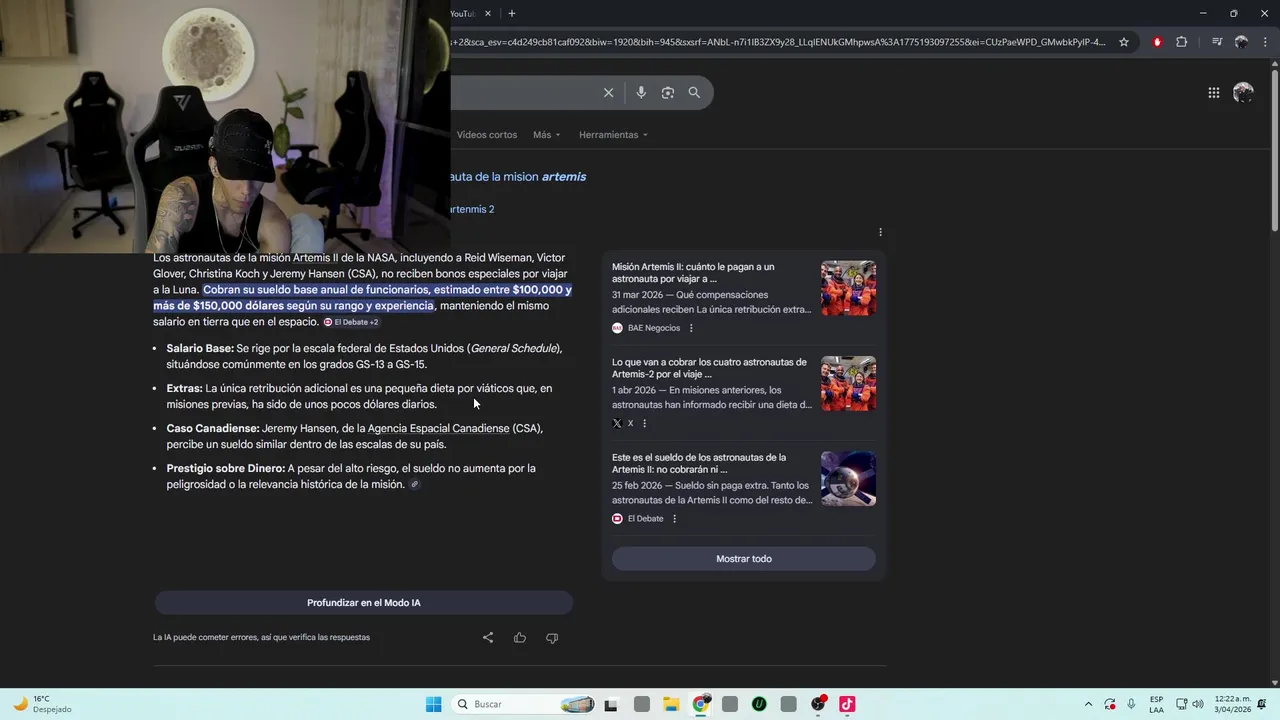Like the AI overview response
The width and height of the screenshot is (1280, 720).
tap(520, 637)
